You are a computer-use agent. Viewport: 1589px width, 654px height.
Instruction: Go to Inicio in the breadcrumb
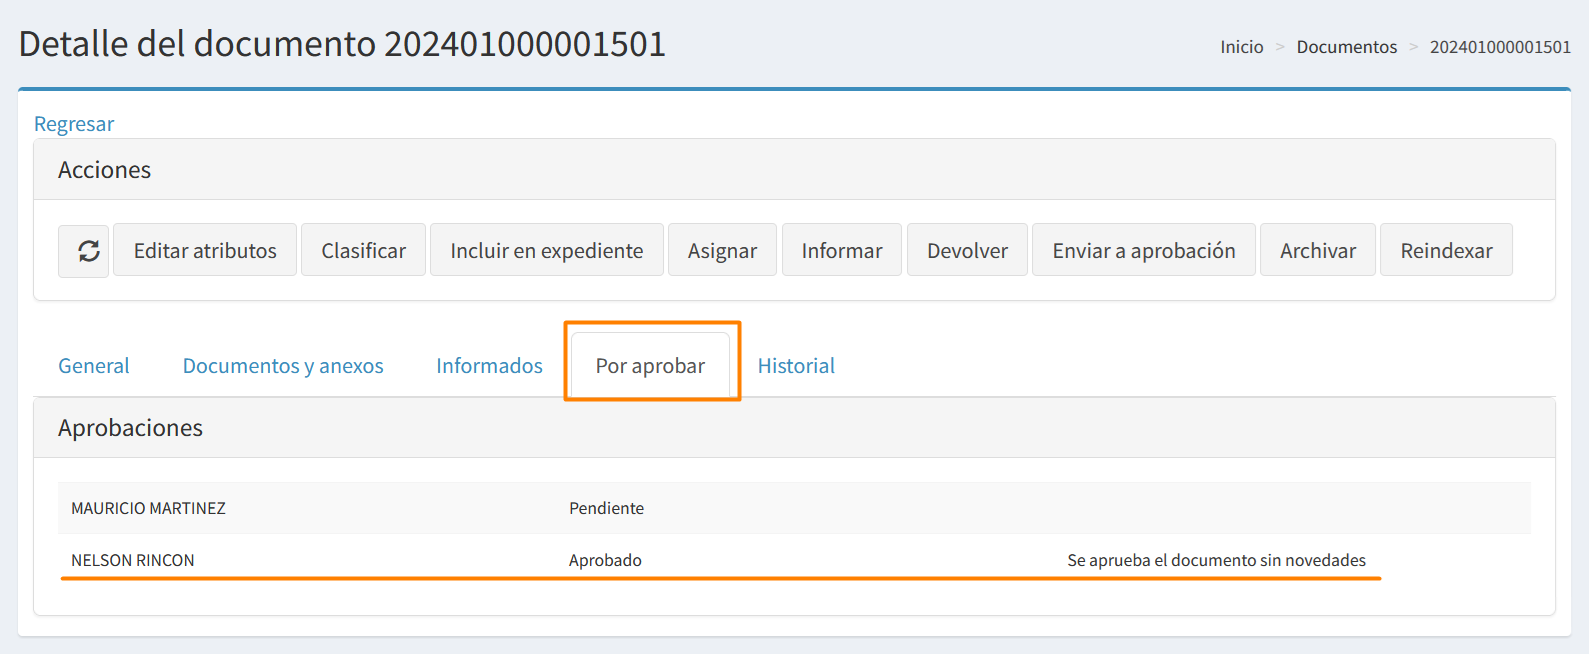pos(1242,47)
